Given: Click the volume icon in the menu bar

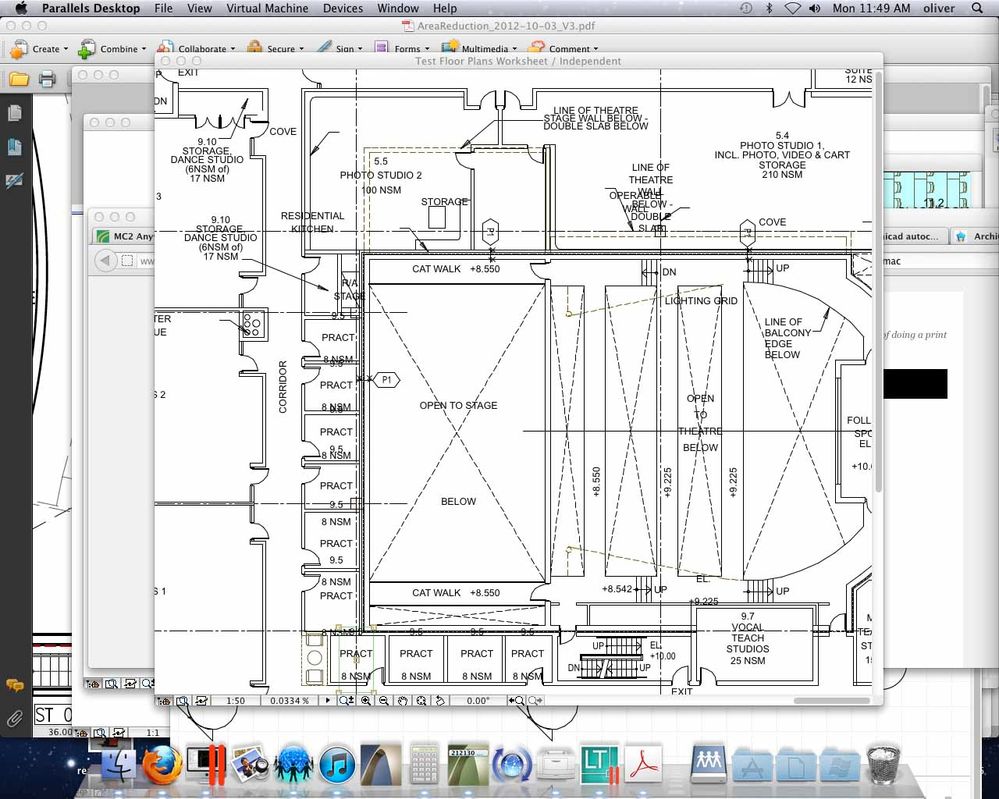Looking at the screenshot, I should [814, 8].
